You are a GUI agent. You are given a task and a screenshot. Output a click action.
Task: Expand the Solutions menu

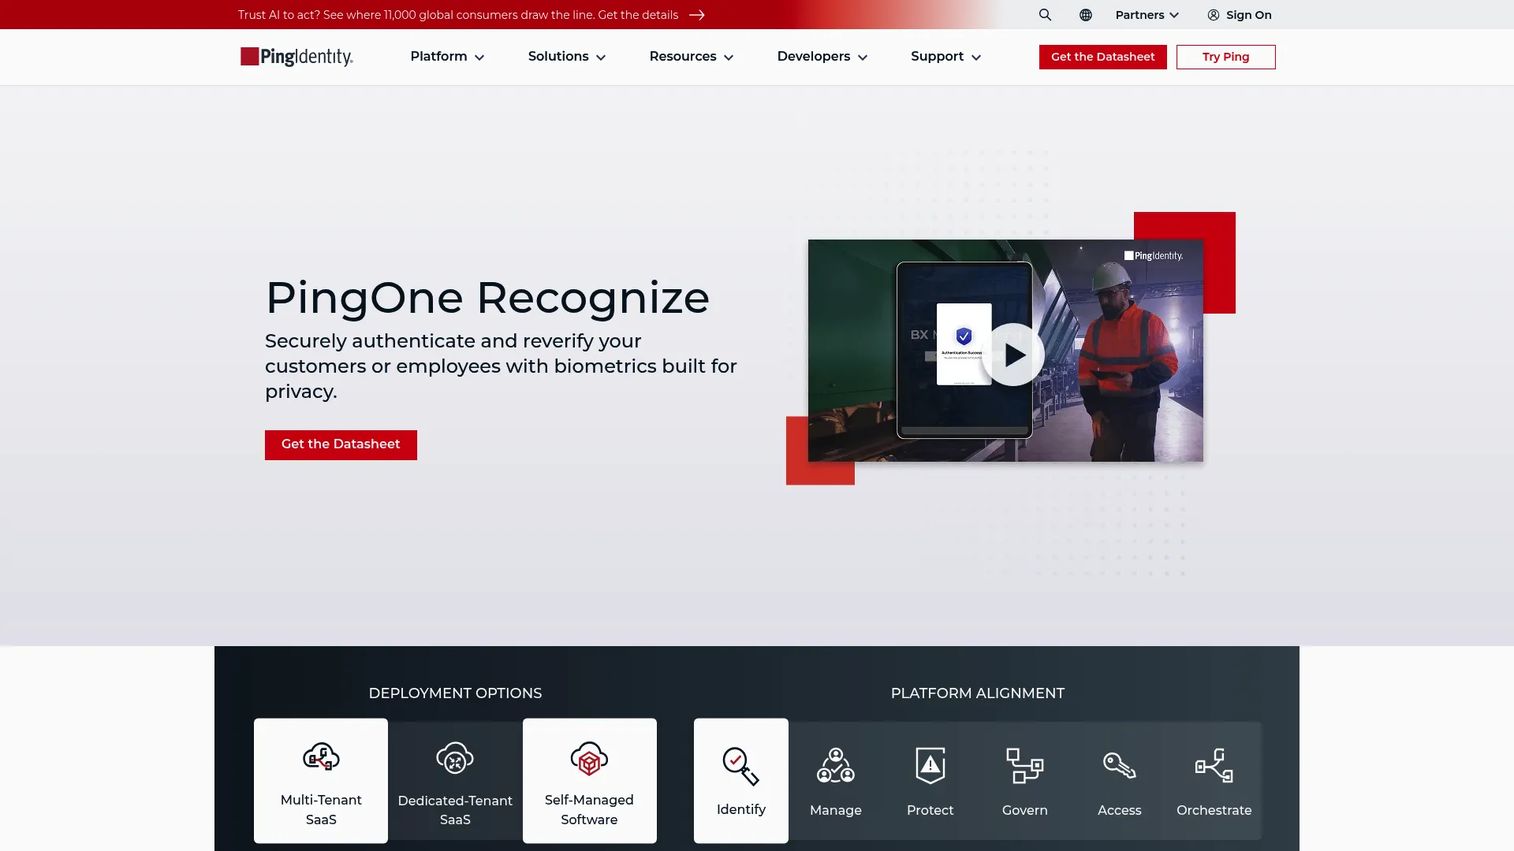[567, 57]
